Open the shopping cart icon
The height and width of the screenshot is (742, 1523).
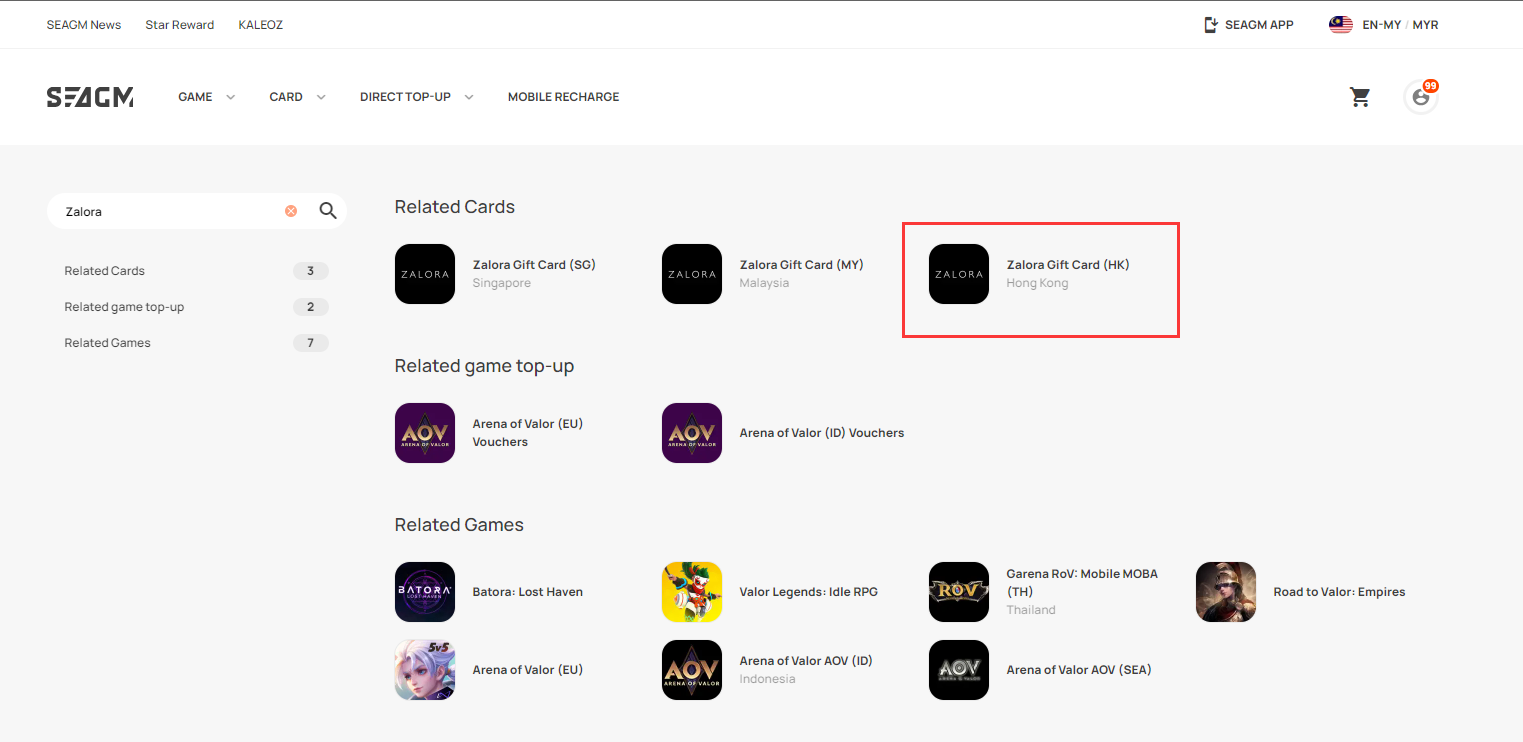tap(1359, 97)
